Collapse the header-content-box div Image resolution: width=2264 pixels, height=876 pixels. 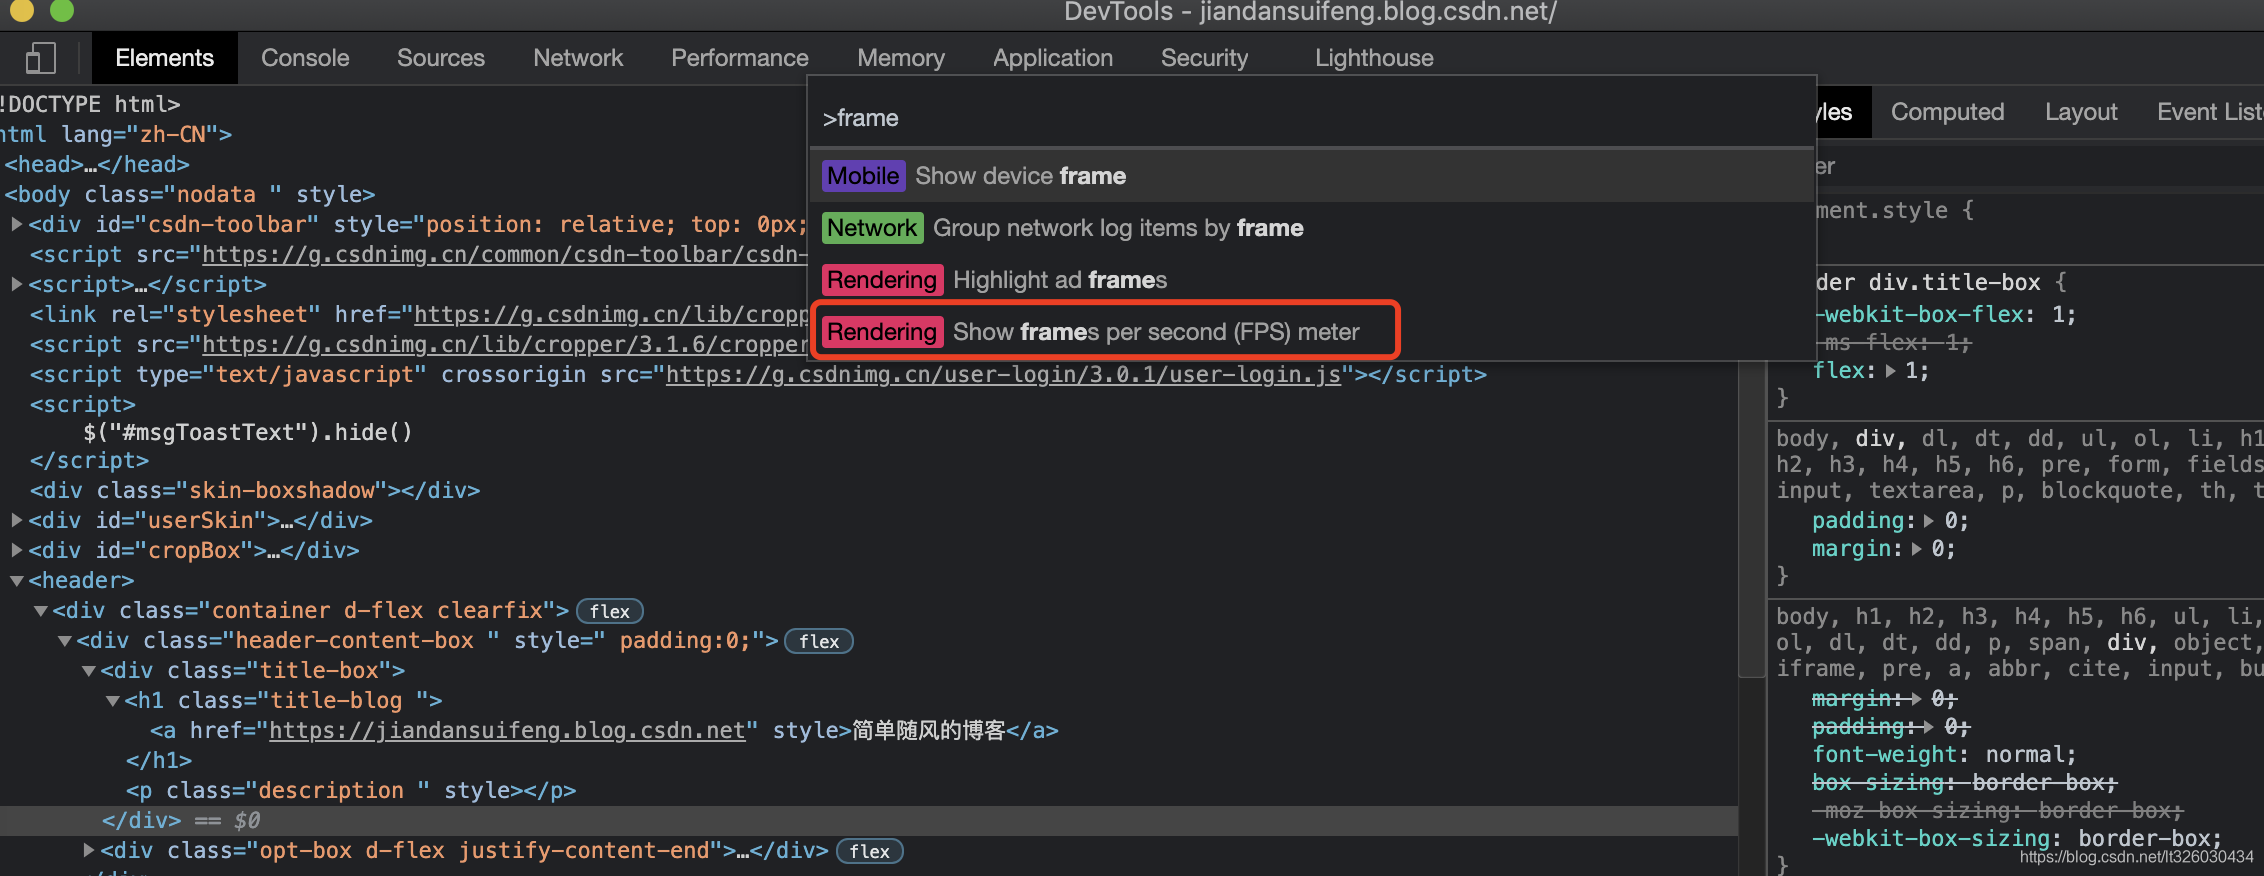click(x=65, y=640)
